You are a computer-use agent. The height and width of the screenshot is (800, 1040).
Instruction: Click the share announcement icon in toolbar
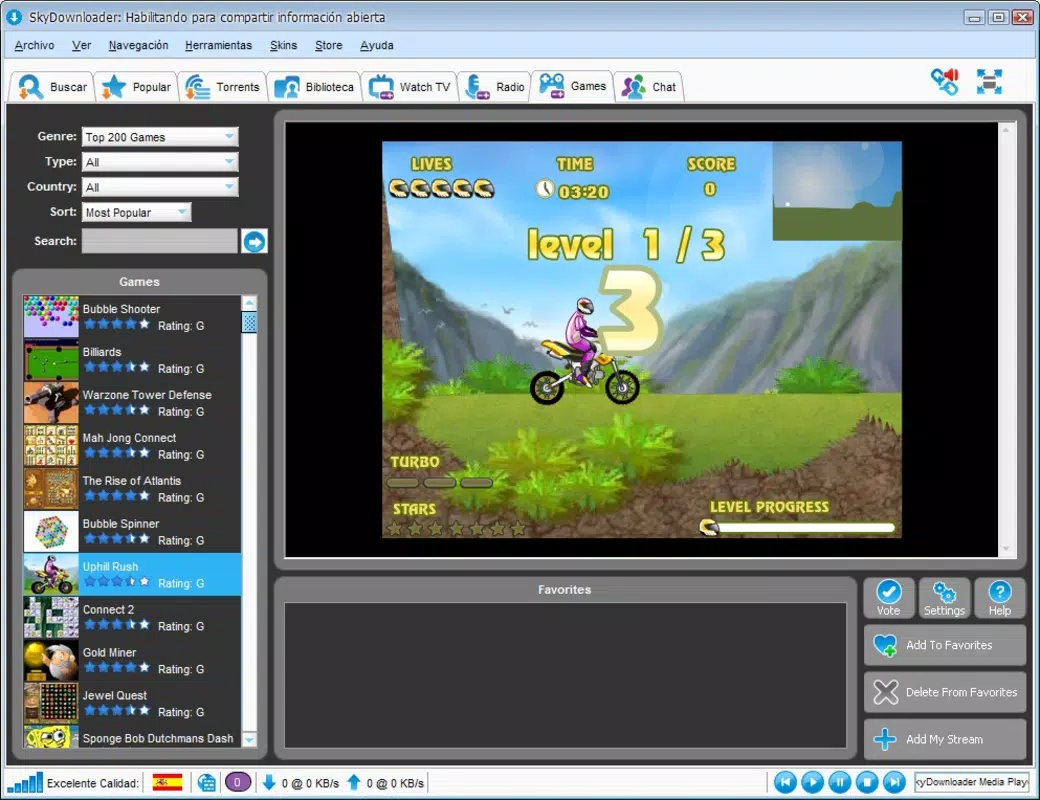click(945, 82)
